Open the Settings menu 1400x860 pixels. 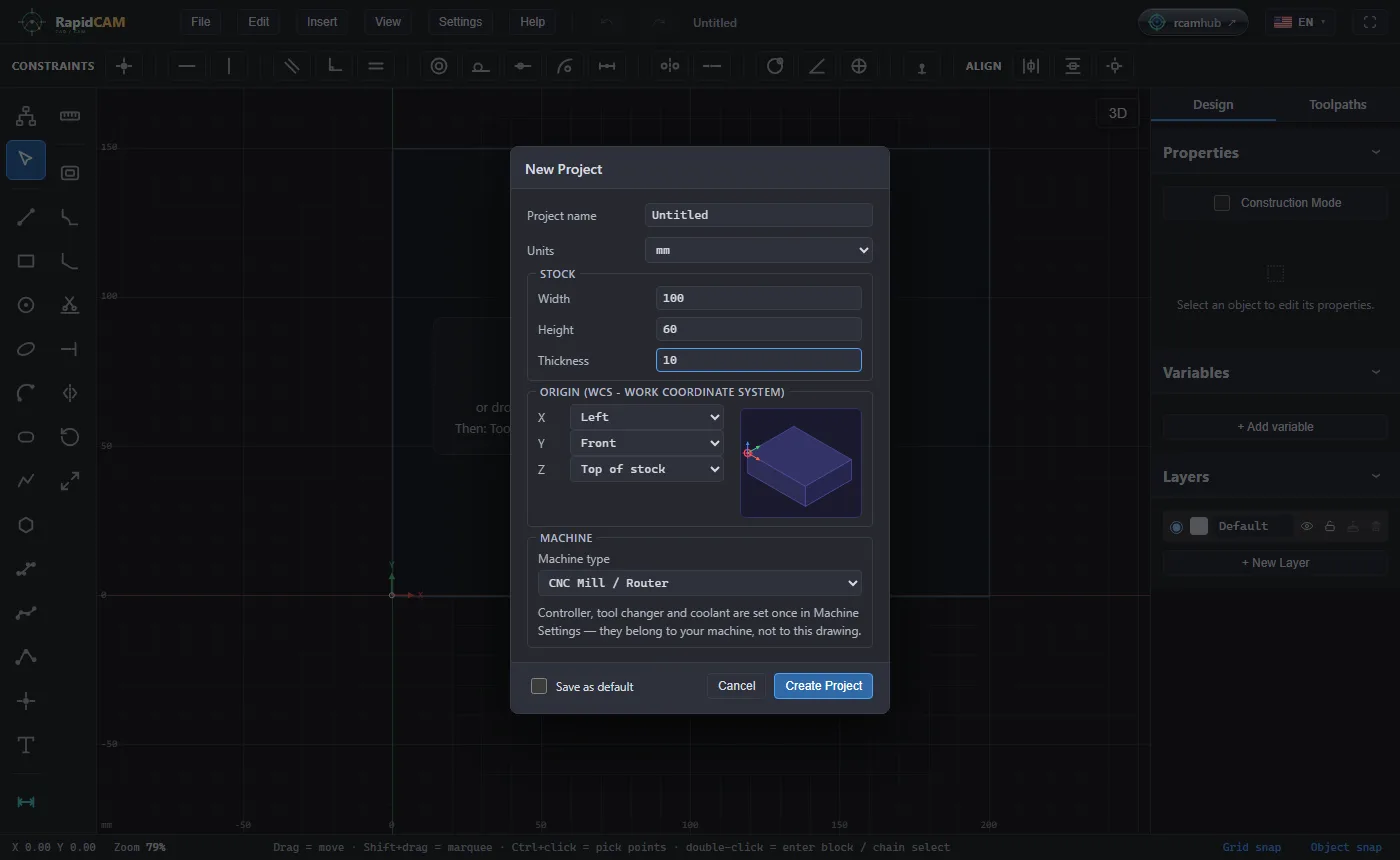[x=460, y=22]
